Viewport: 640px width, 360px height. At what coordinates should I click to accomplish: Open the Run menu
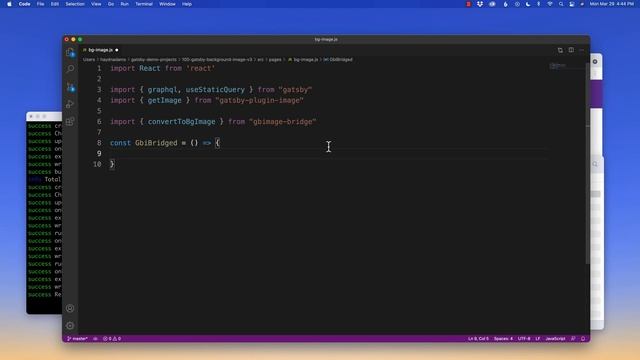coord(124,4)
